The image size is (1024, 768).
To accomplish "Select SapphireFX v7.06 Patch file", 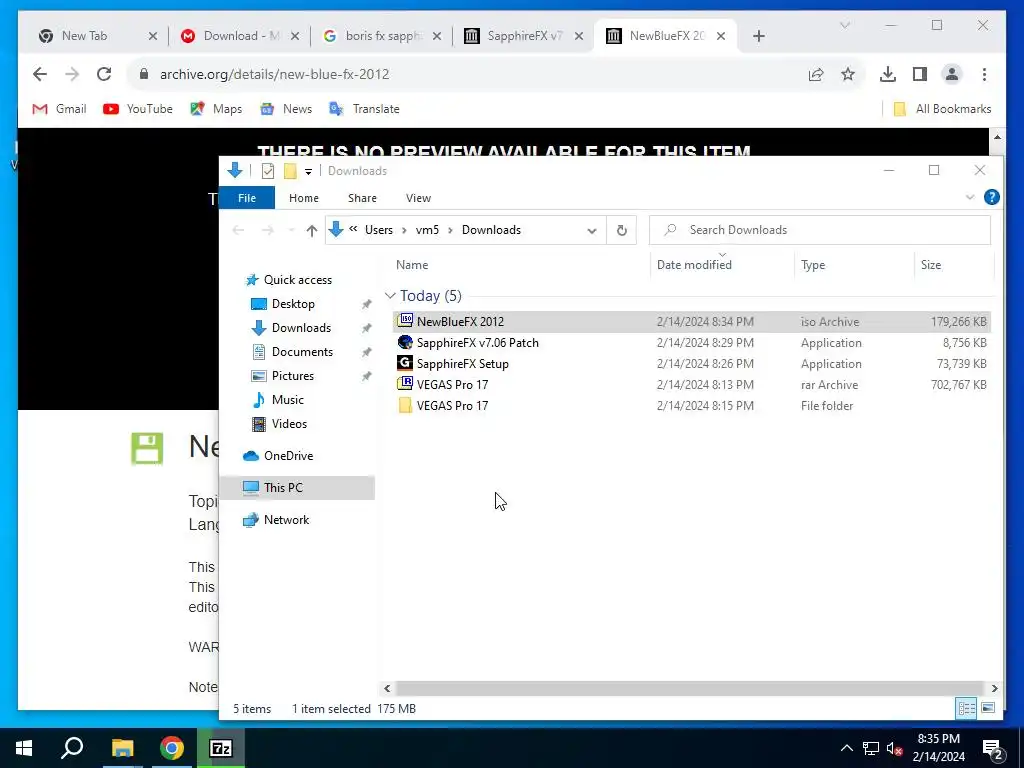I will click(x=691, y=343).
